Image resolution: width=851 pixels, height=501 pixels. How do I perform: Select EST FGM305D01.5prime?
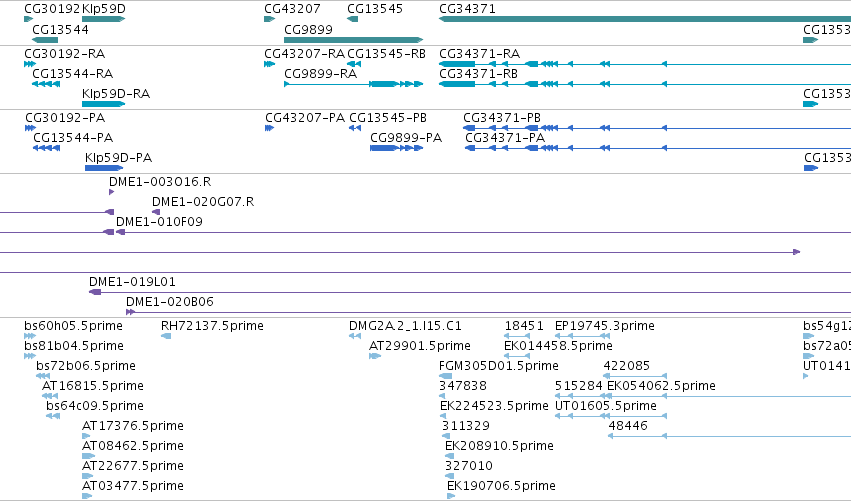(x=446, y=376)
